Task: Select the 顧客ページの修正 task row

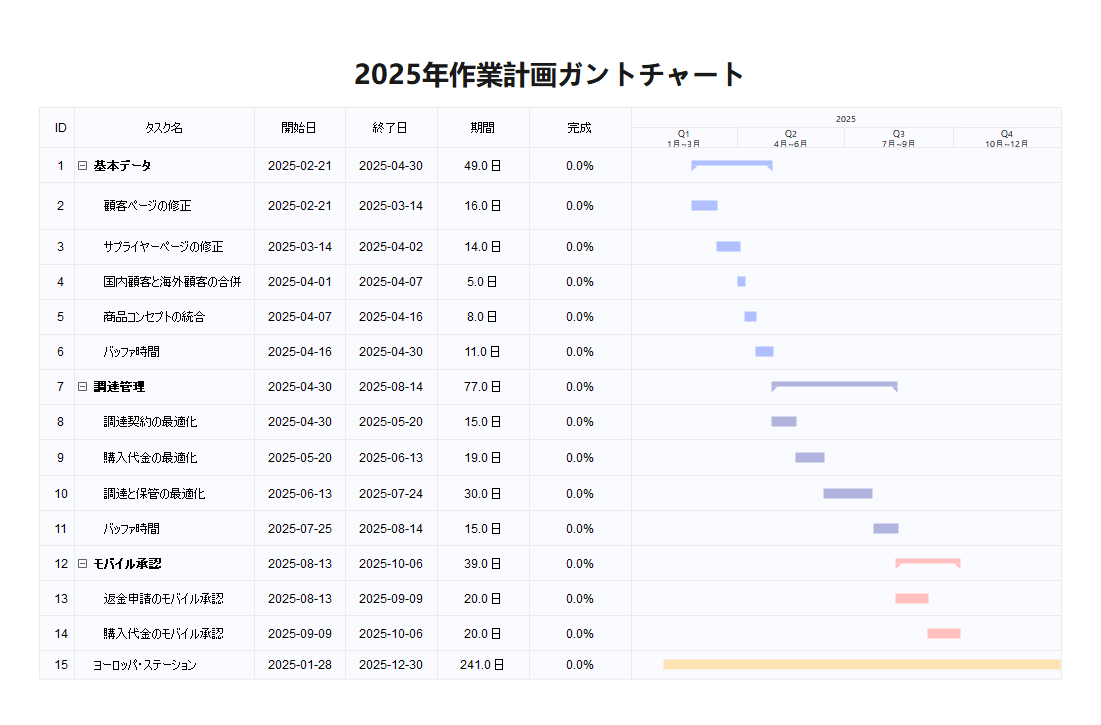Action: [x=147, y=206]
